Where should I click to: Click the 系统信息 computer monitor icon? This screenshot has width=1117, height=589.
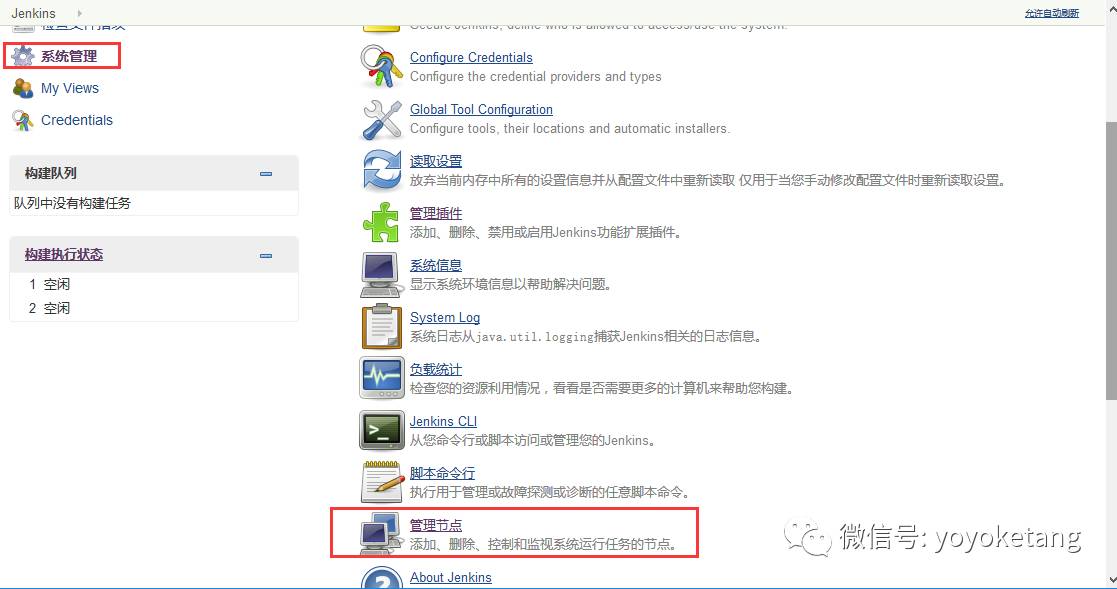(x=381, y=275)
